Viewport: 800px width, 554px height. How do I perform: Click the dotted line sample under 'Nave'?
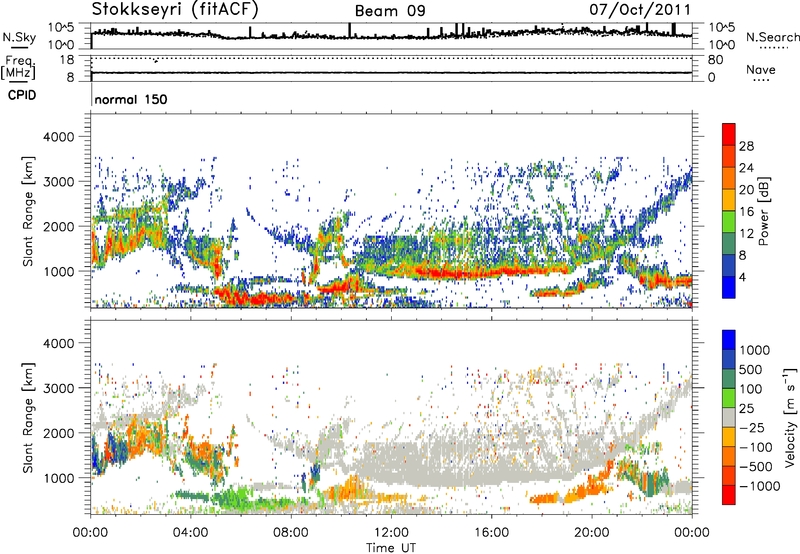761,80
